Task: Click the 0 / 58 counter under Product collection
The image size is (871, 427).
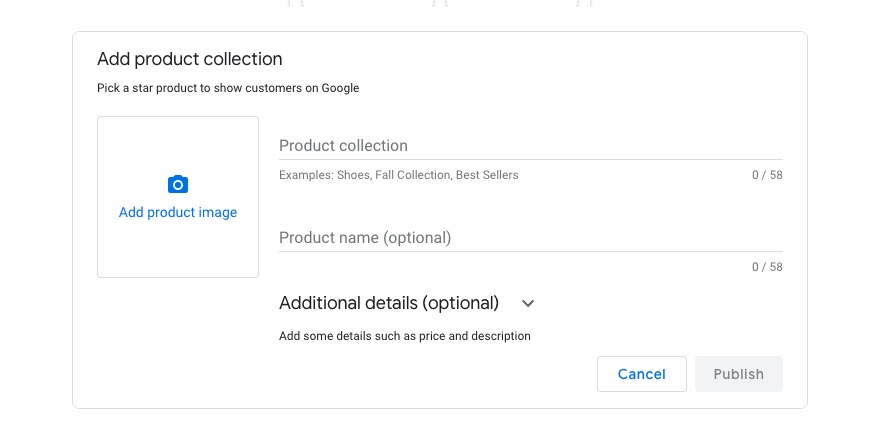Action: (x=767, y=175)
